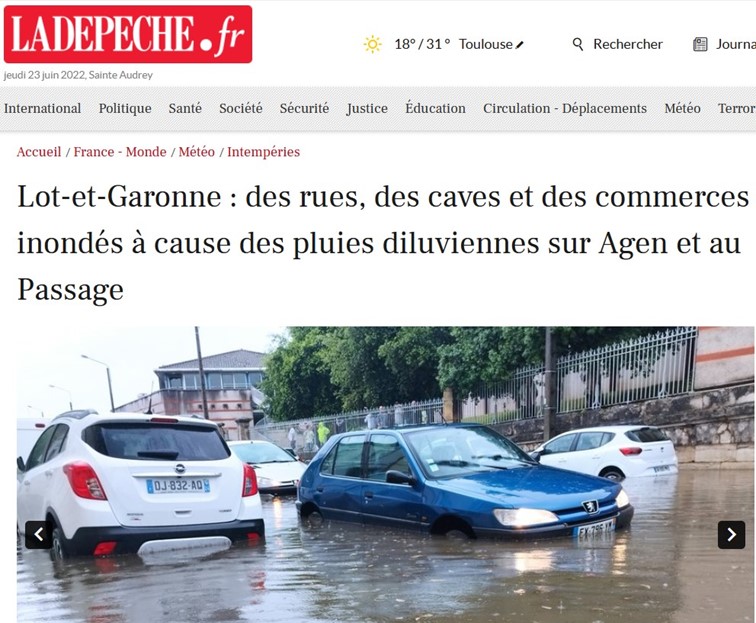Open the International section

(42, 108)
